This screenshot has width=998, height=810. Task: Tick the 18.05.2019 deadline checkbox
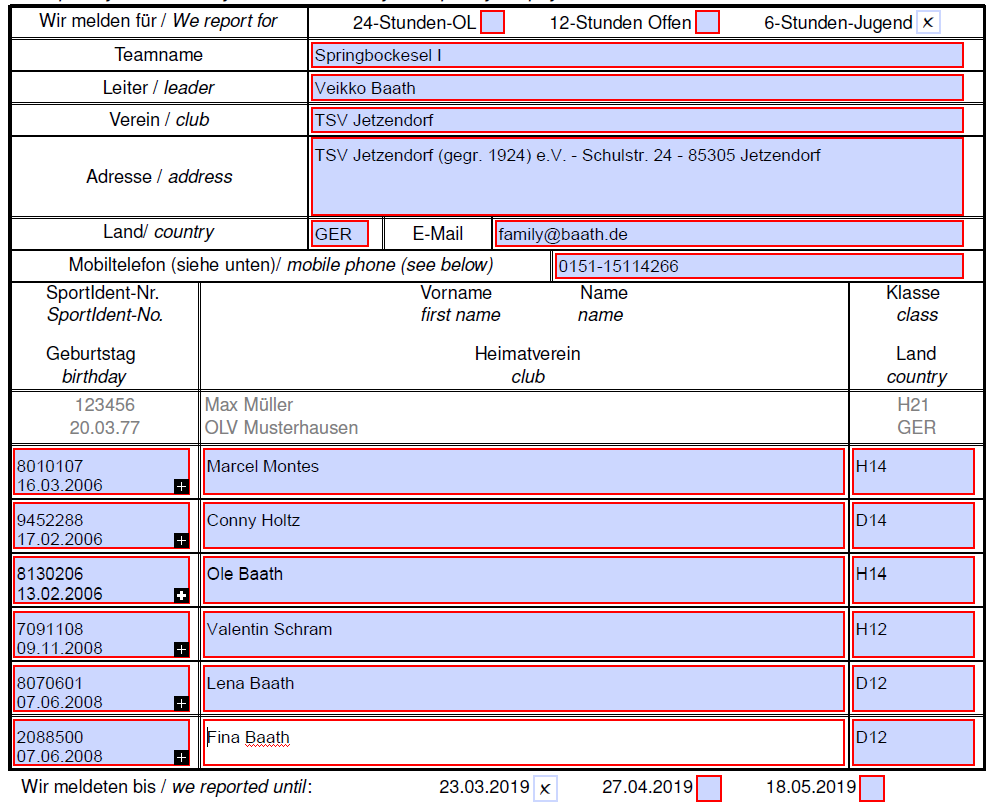(872, 789)
